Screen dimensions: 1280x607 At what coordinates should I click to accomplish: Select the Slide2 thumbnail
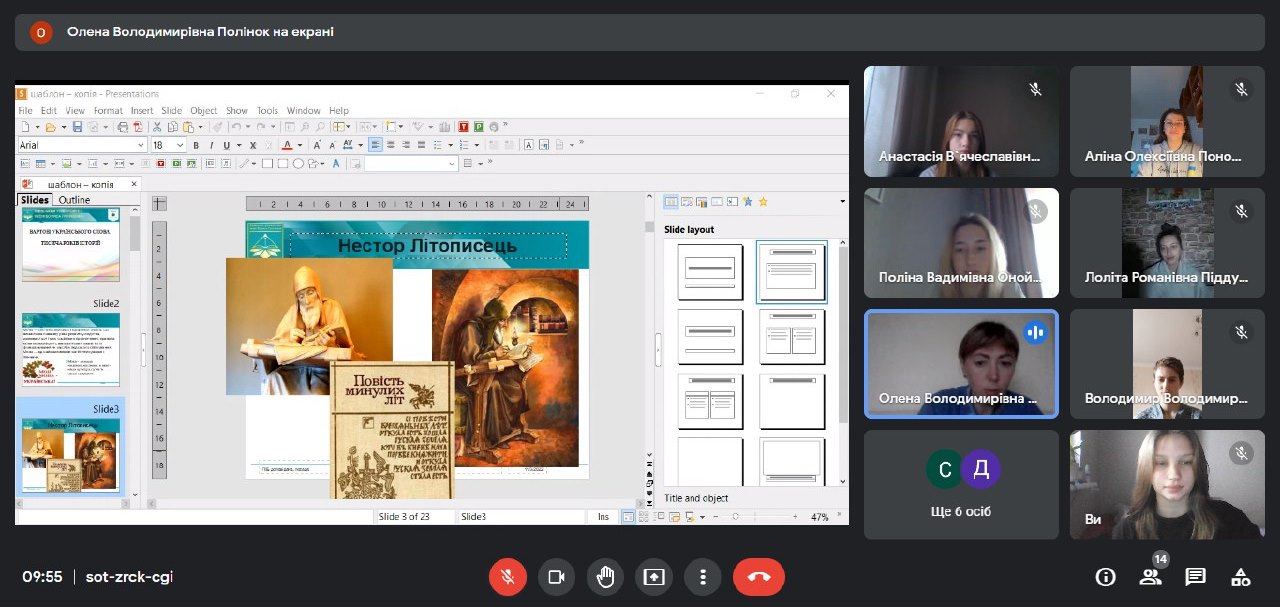71,349
